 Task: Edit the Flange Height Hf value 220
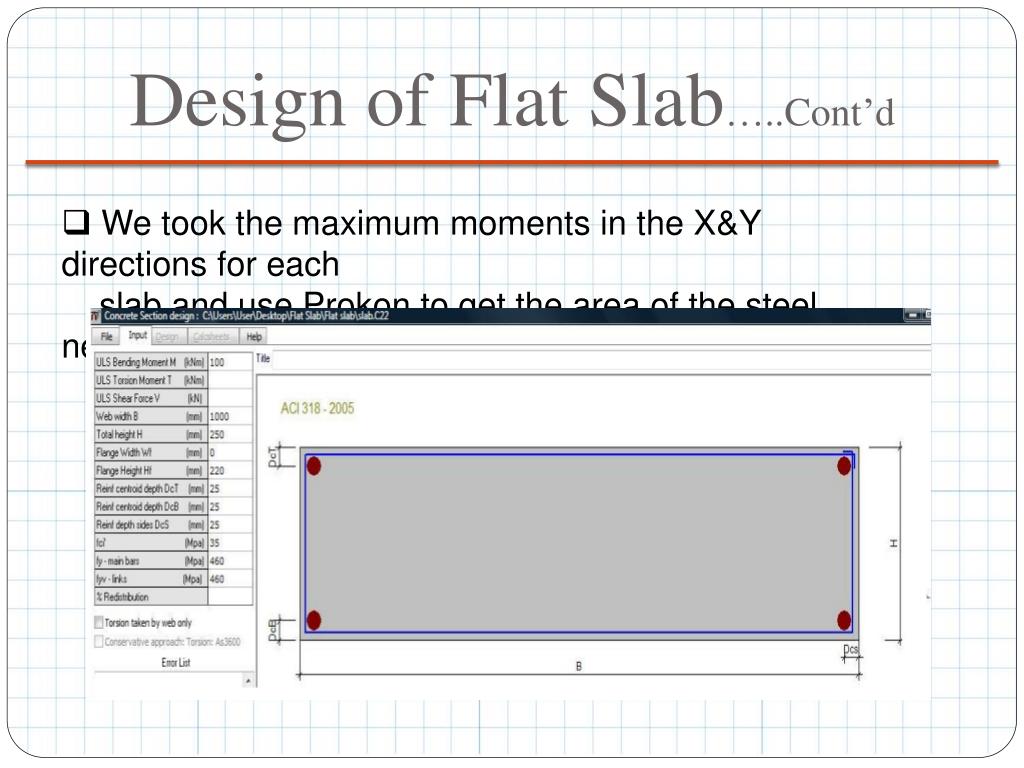[x=230, y=470]
